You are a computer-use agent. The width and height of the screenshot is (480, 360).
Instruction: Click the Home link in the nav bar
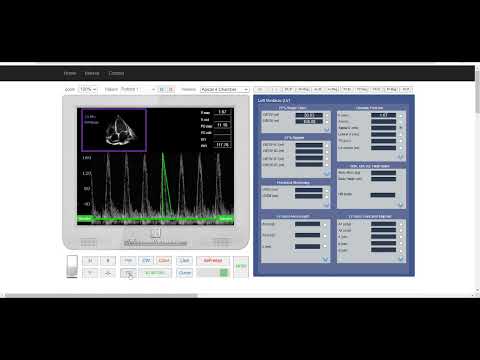coord(70,73)
